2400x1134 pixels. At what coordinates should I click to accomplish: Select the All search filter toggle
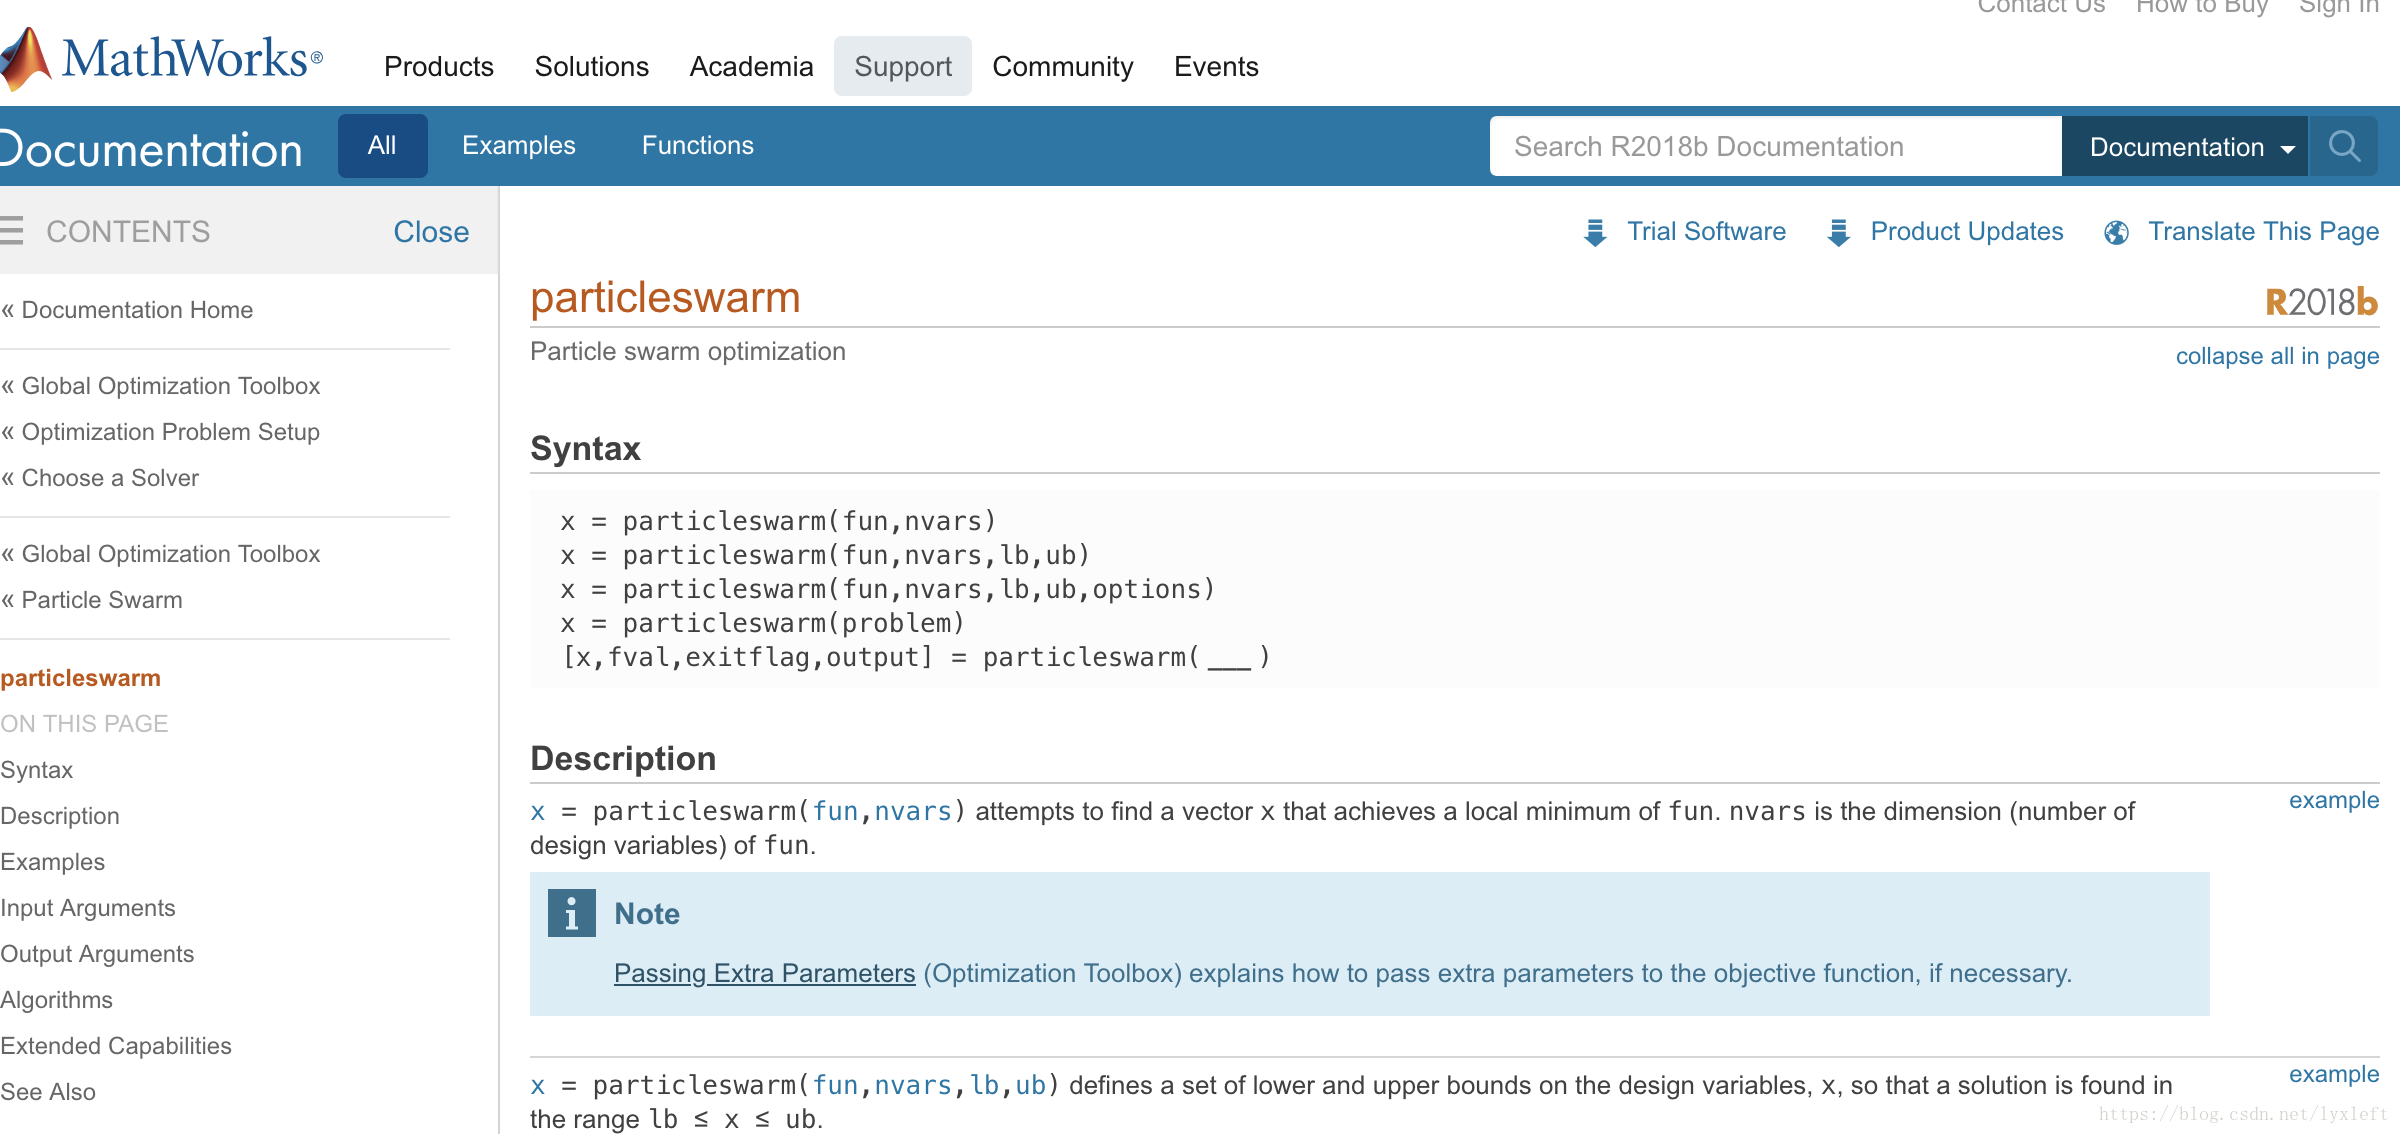[x=378, y=145]
